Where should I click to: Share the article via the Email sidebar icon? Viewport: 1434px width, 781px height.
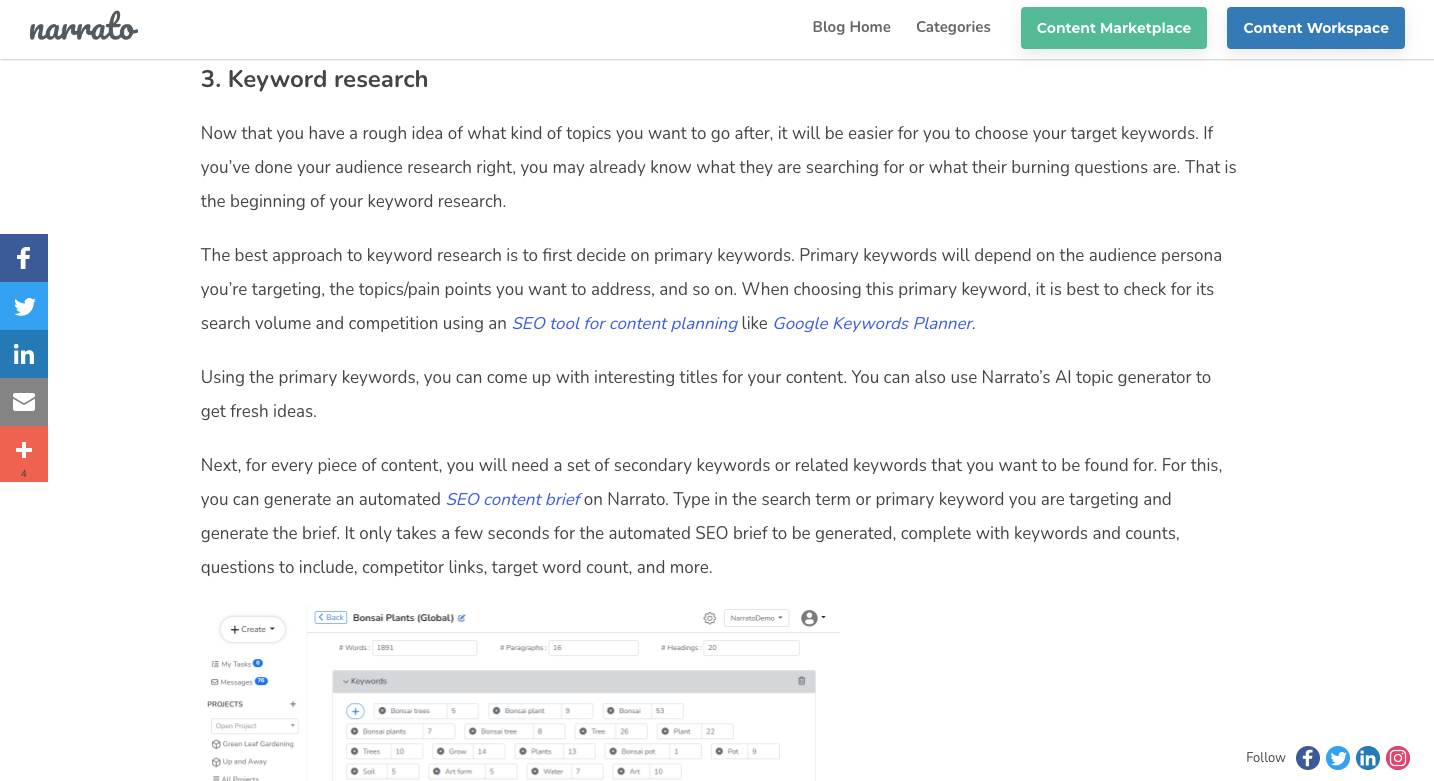click(x=24, y=402)
